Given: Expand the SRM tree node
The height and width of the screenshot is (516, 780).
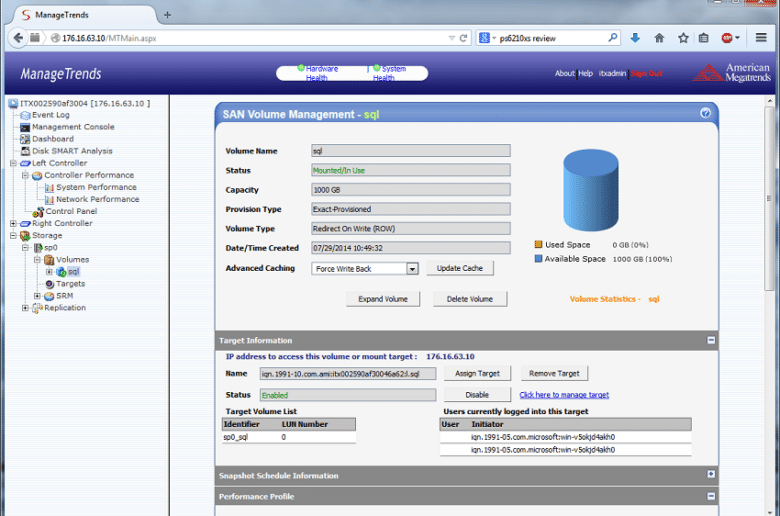Looking at the screenshot, I should (x=37, y=296).
